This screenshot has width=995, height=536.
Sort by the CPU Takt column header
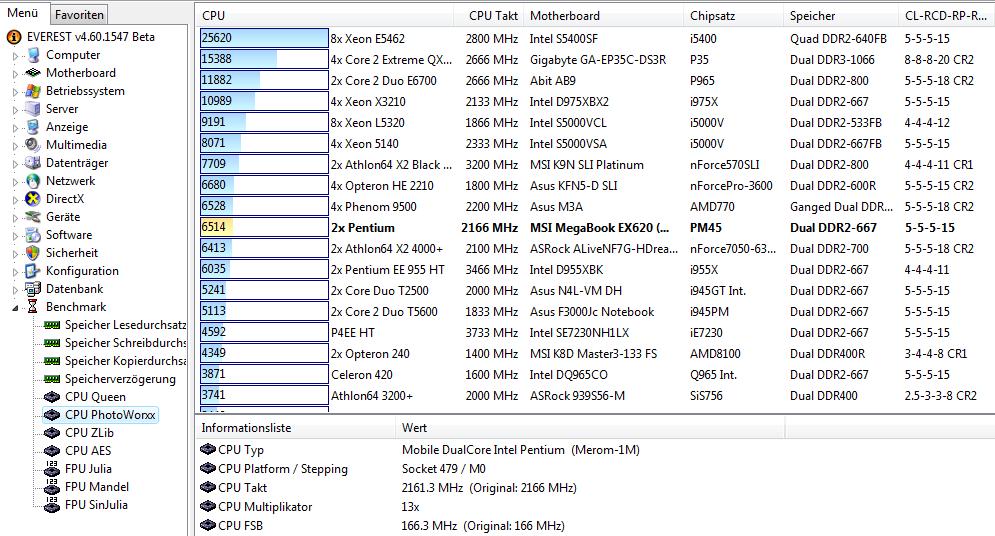pyautogui.click(x=490, y=16)
